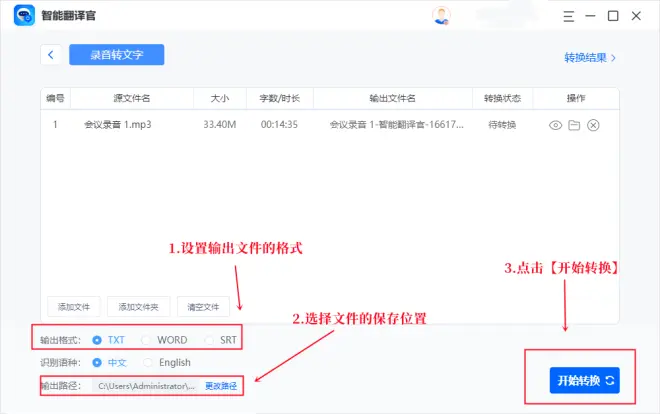Click the 操作 column header

pos(576,98)
